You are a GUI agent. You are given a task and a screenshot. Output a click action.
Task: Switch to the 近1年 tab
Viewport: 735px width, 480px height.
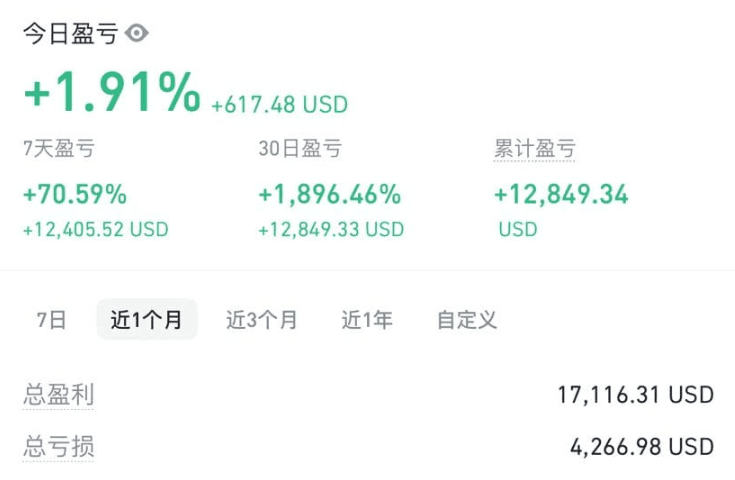(367, 320)
